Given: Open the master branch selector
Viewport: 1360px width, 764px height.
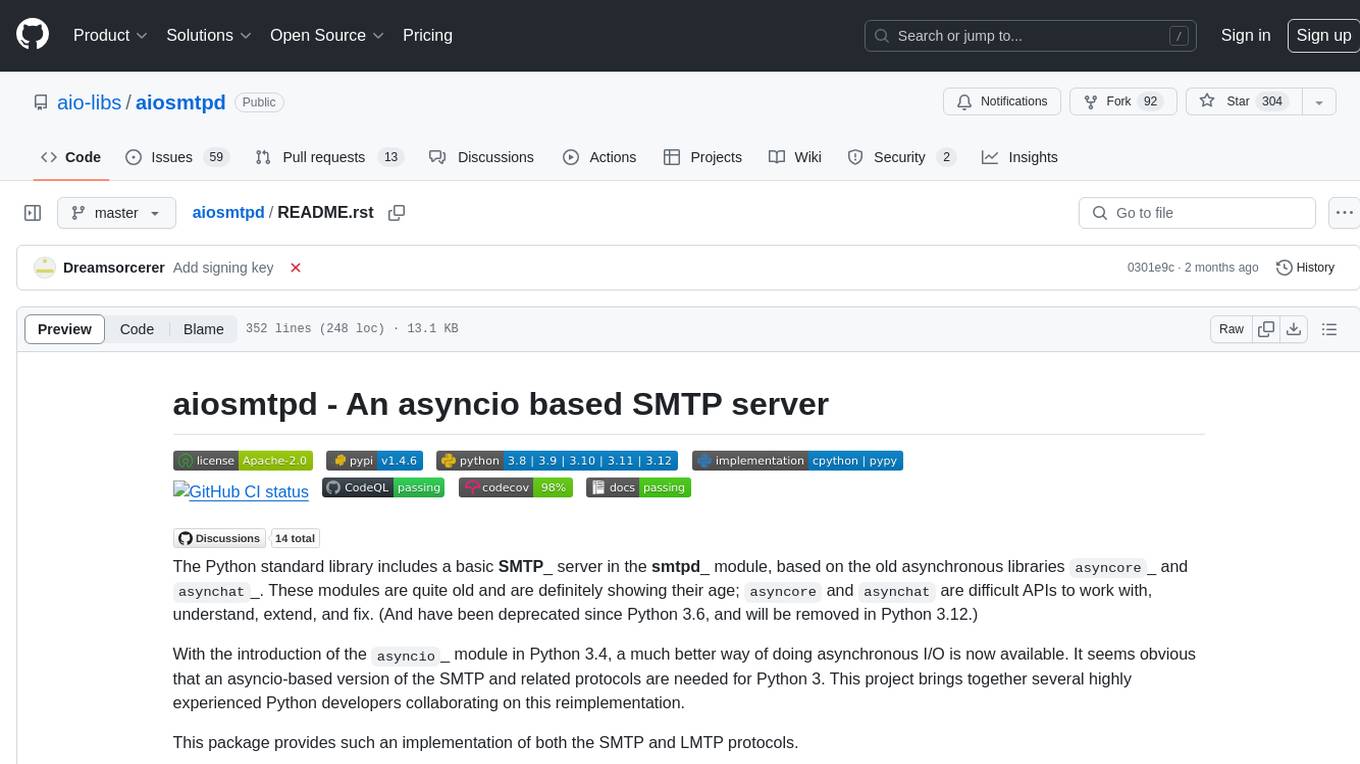Looking at the screenshot, I should [117, 213].
